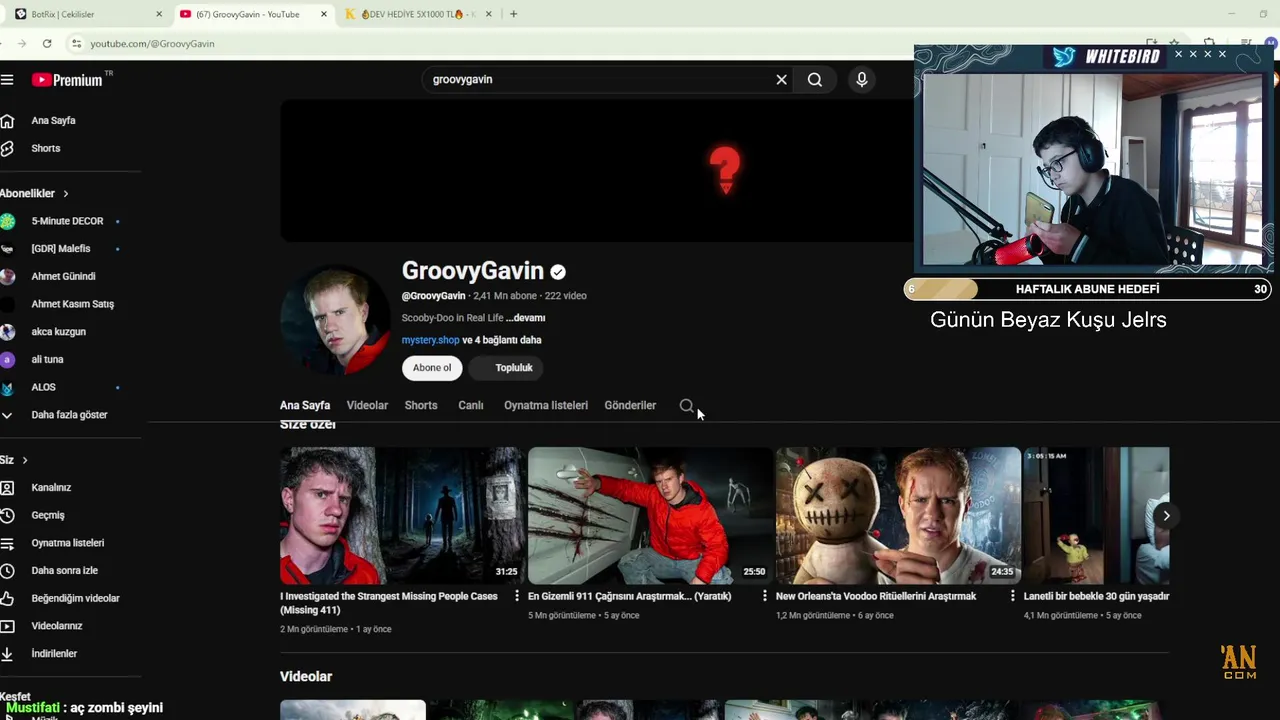The image size is (1280, 720).
Task: Click the Haftalık Abune Hedefi progress bar
Action: click(1088, 289)
